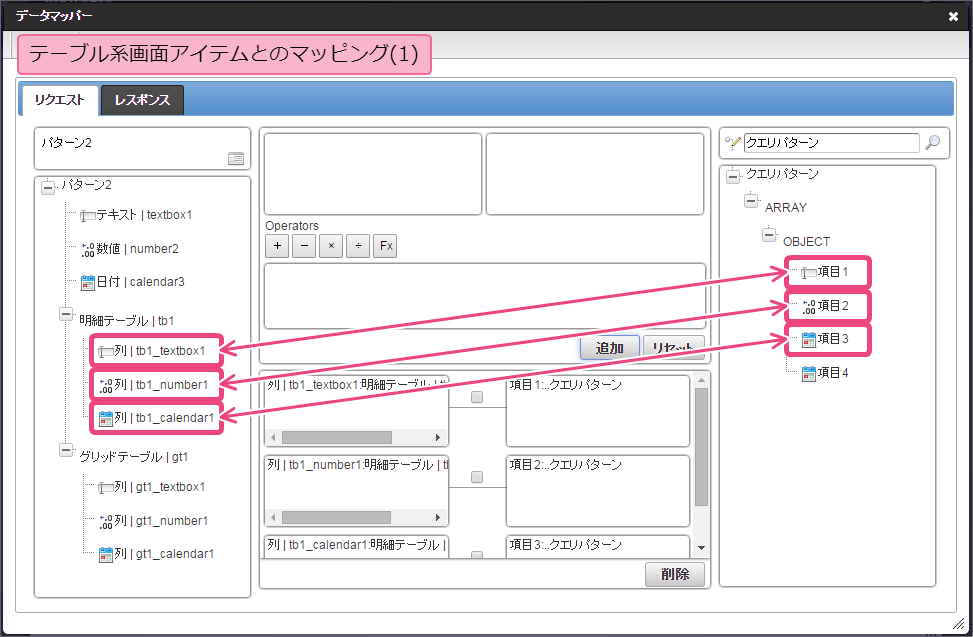Viewport: 973px width, 637px height.
Task: Click the gt1_calendar1 calendar icon
Action: coord(106,555)
